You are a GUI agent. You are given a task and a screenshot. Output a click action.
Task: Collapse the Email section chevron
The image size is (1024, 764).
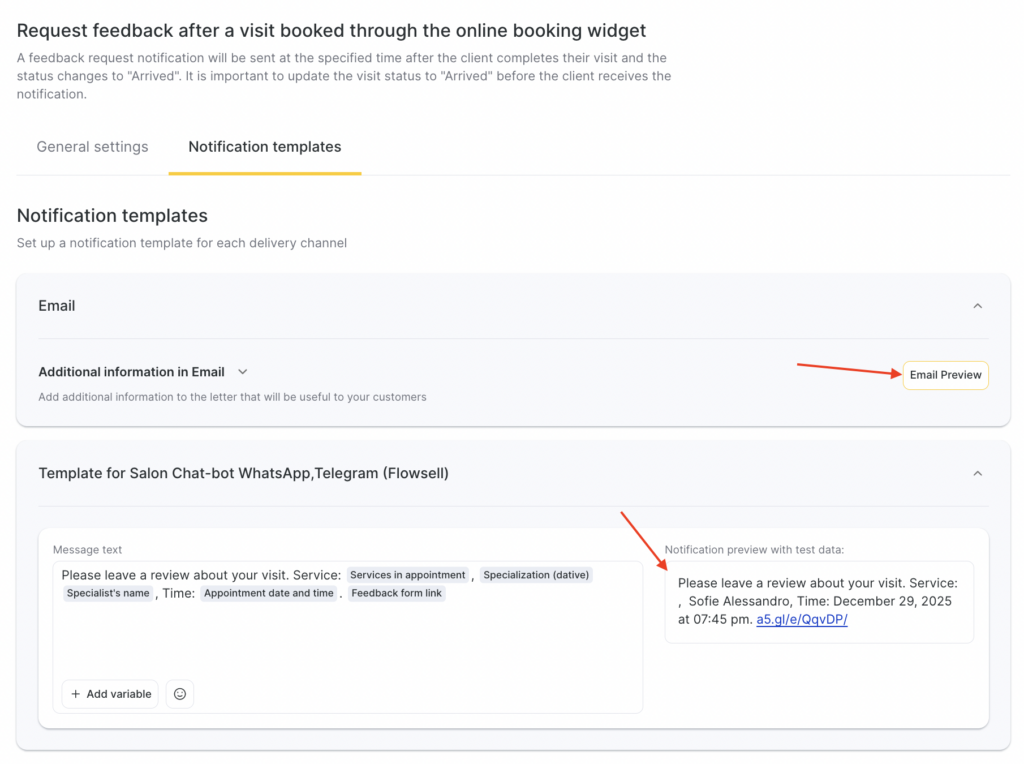click(977, 306)
